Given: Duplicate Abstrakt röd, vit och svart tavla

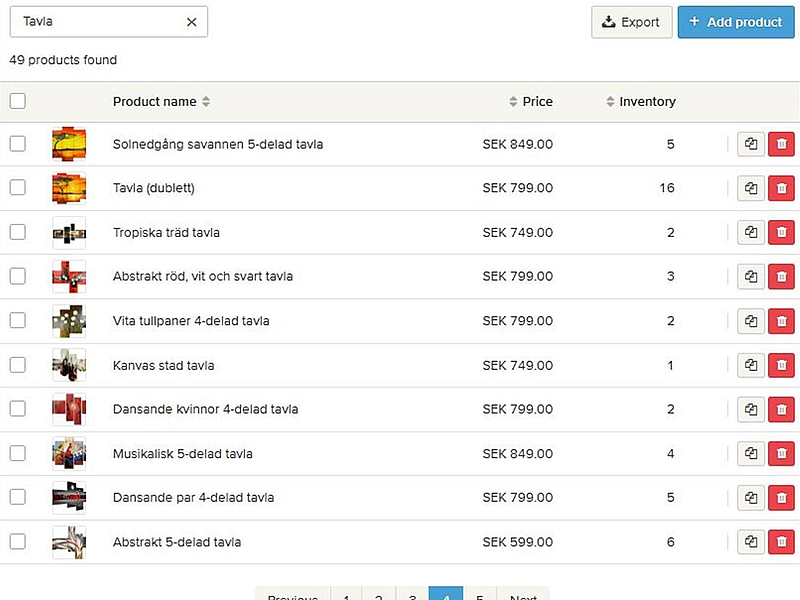Looking at the screenshot, I should pyautogui.click(x=751, y=276).
